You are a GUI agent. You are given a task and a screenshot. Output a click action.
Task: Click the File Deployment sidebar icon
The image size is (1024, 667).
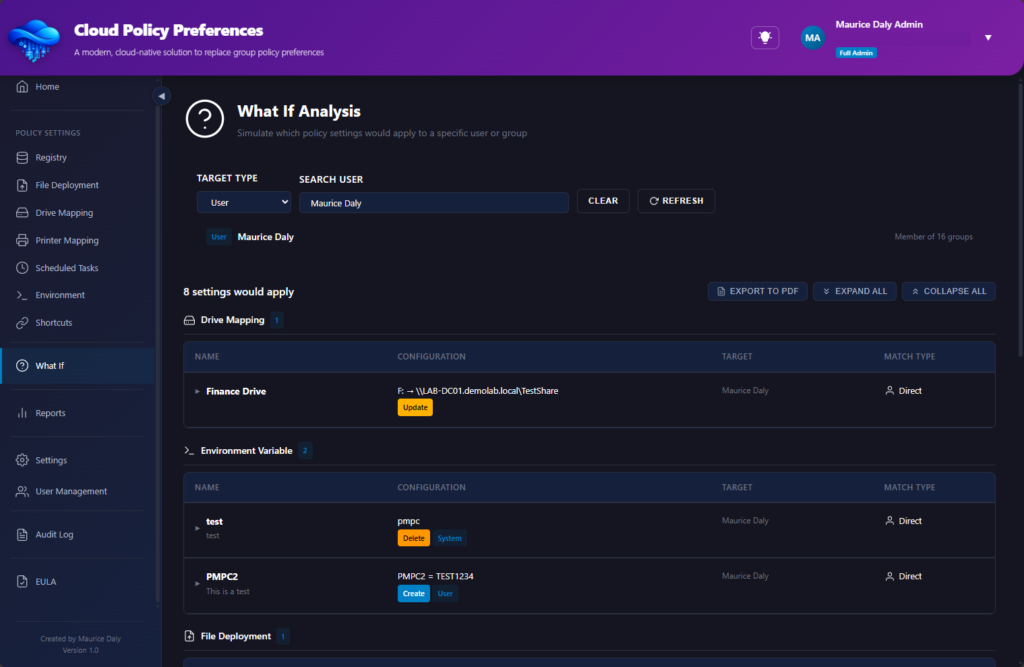[x=22, y=185]
